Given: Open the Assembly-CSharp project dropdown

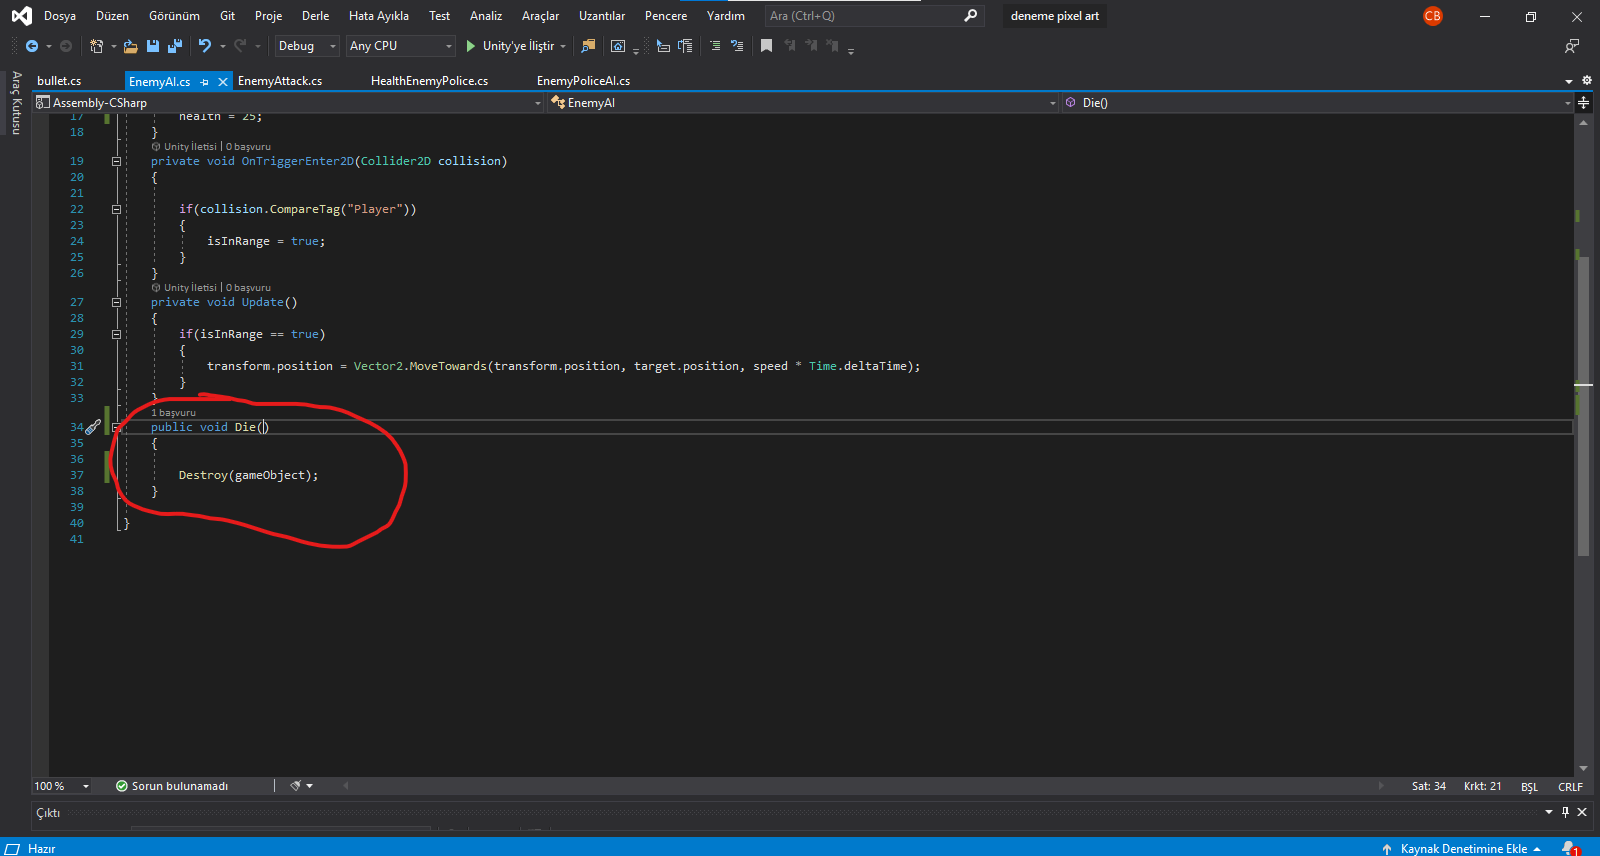Looking at the screenshot, I should point(288,103).
